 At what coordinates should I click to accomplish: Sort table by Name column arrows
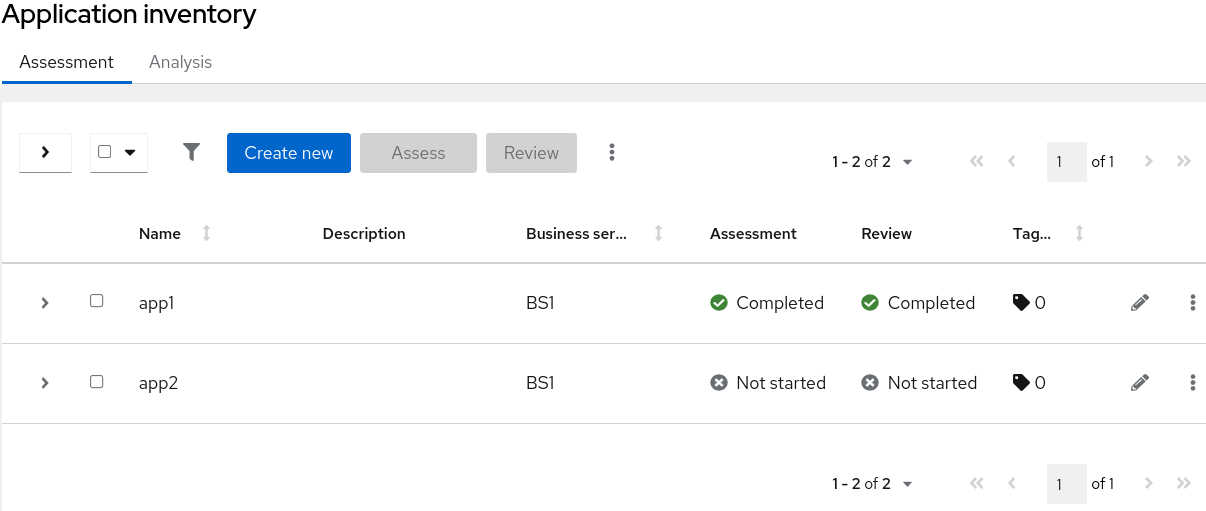[206, 233]
